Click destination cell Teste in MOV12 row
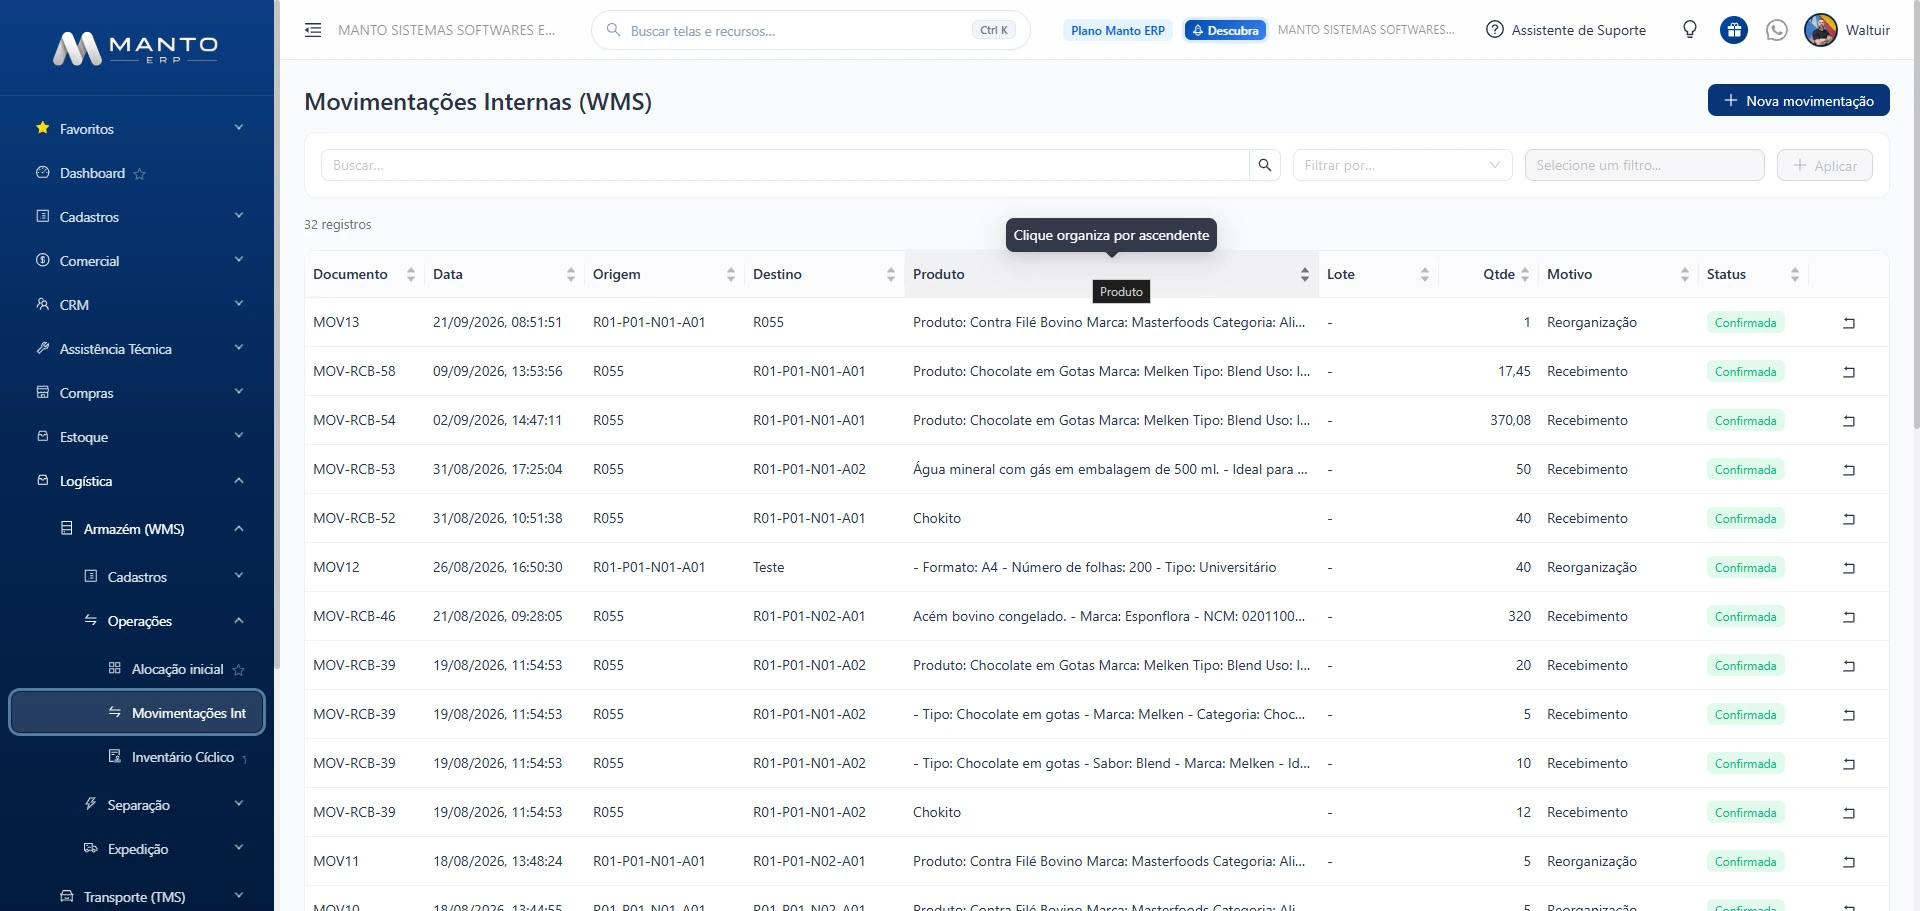The width and height of the screenshot is (1920, 911). (x=769, y=567)
